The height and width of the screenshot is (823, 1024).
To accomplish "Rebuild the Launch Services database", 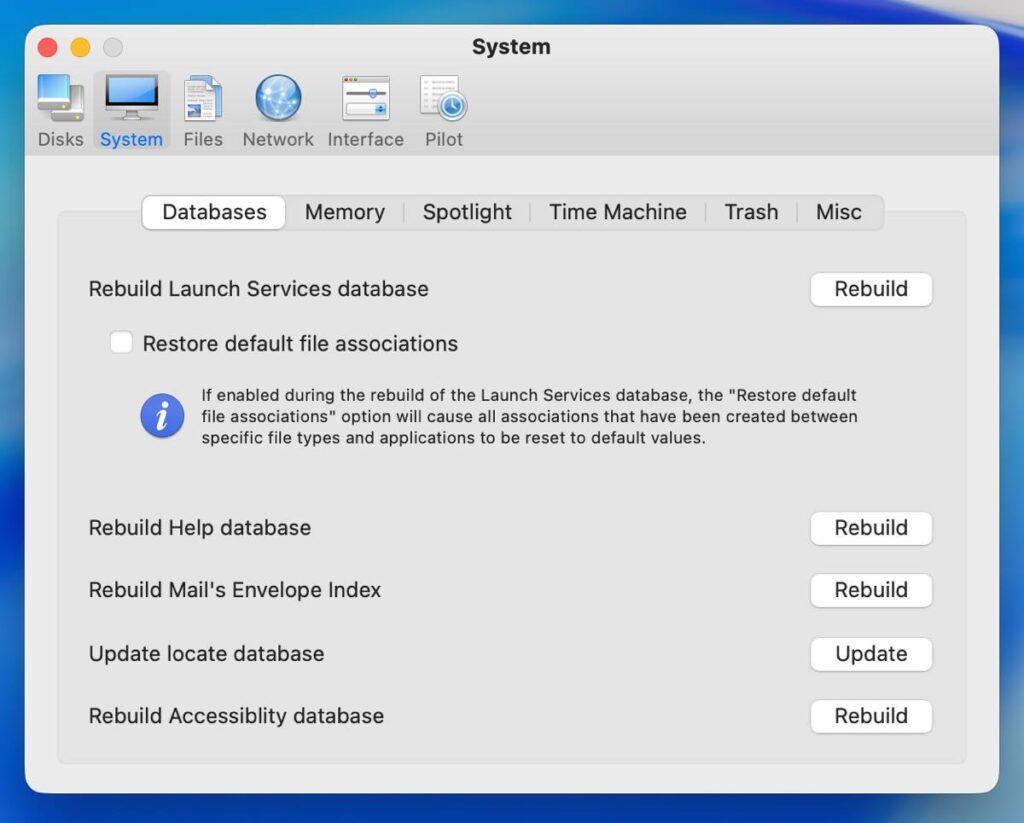I will (x=870, y=289).
